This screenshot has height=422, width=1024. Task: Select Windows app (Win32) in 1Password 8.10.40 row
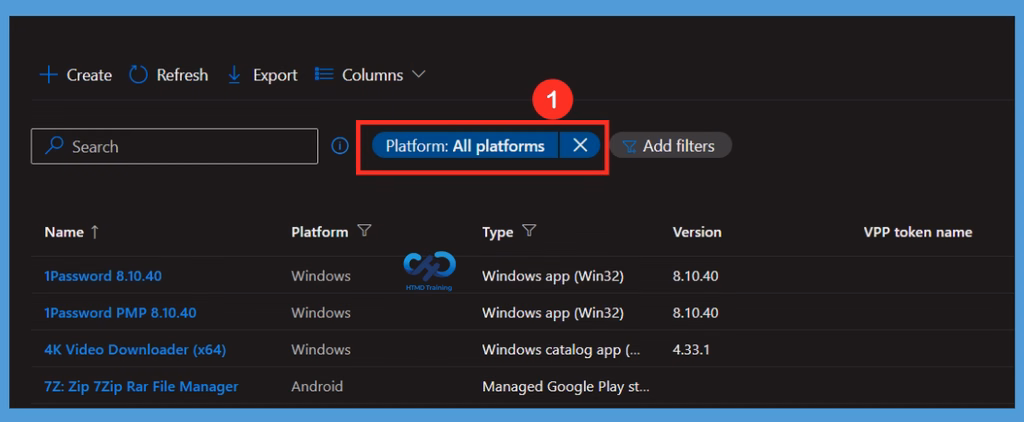coord(553,276)
